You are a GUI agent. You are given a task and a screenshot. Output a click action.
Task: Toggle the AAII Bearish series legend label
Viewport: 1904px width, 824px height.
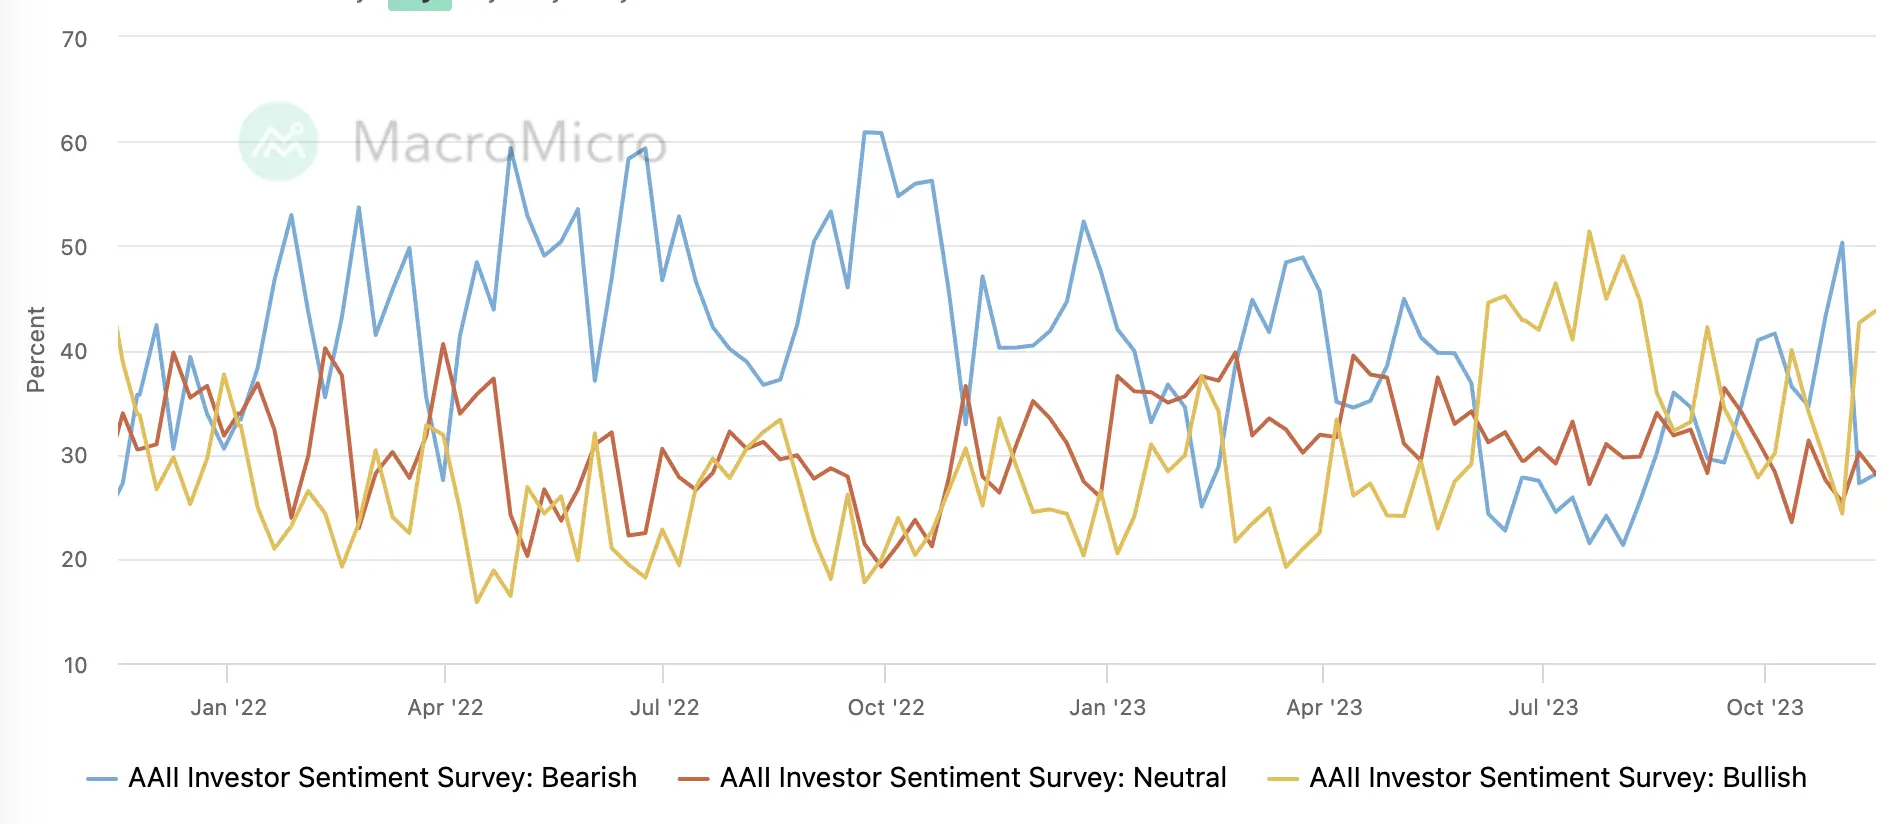coord(382,778)
